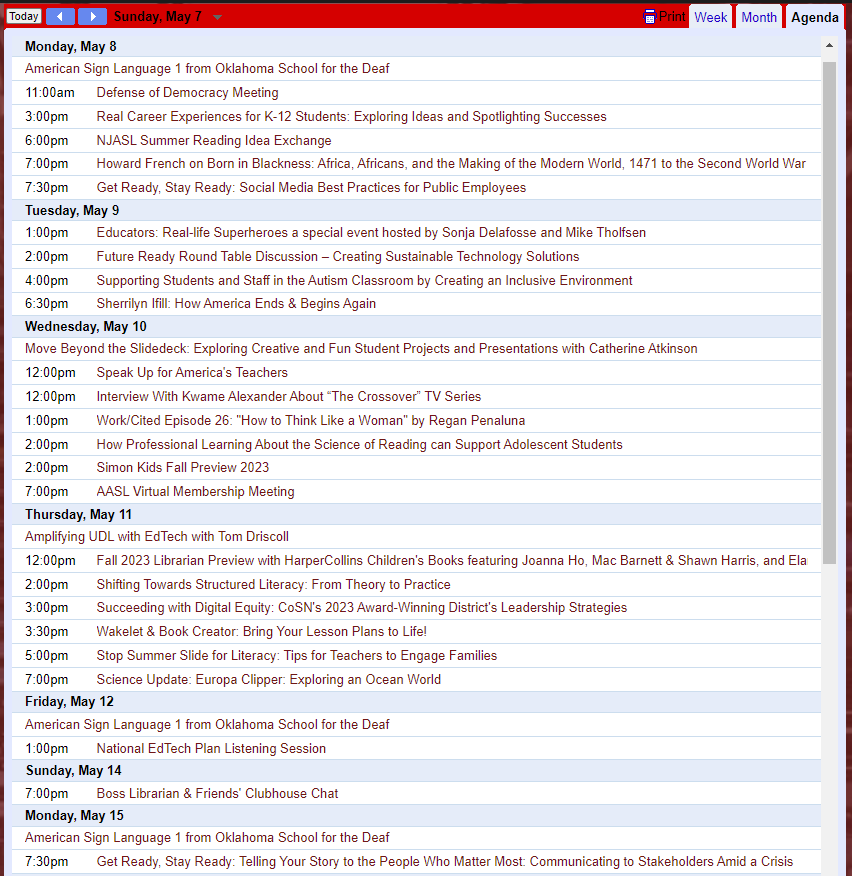Viewport: 852px width, 876px height.
Task: Go to previous date range arrow
Action: pos(60,16)
